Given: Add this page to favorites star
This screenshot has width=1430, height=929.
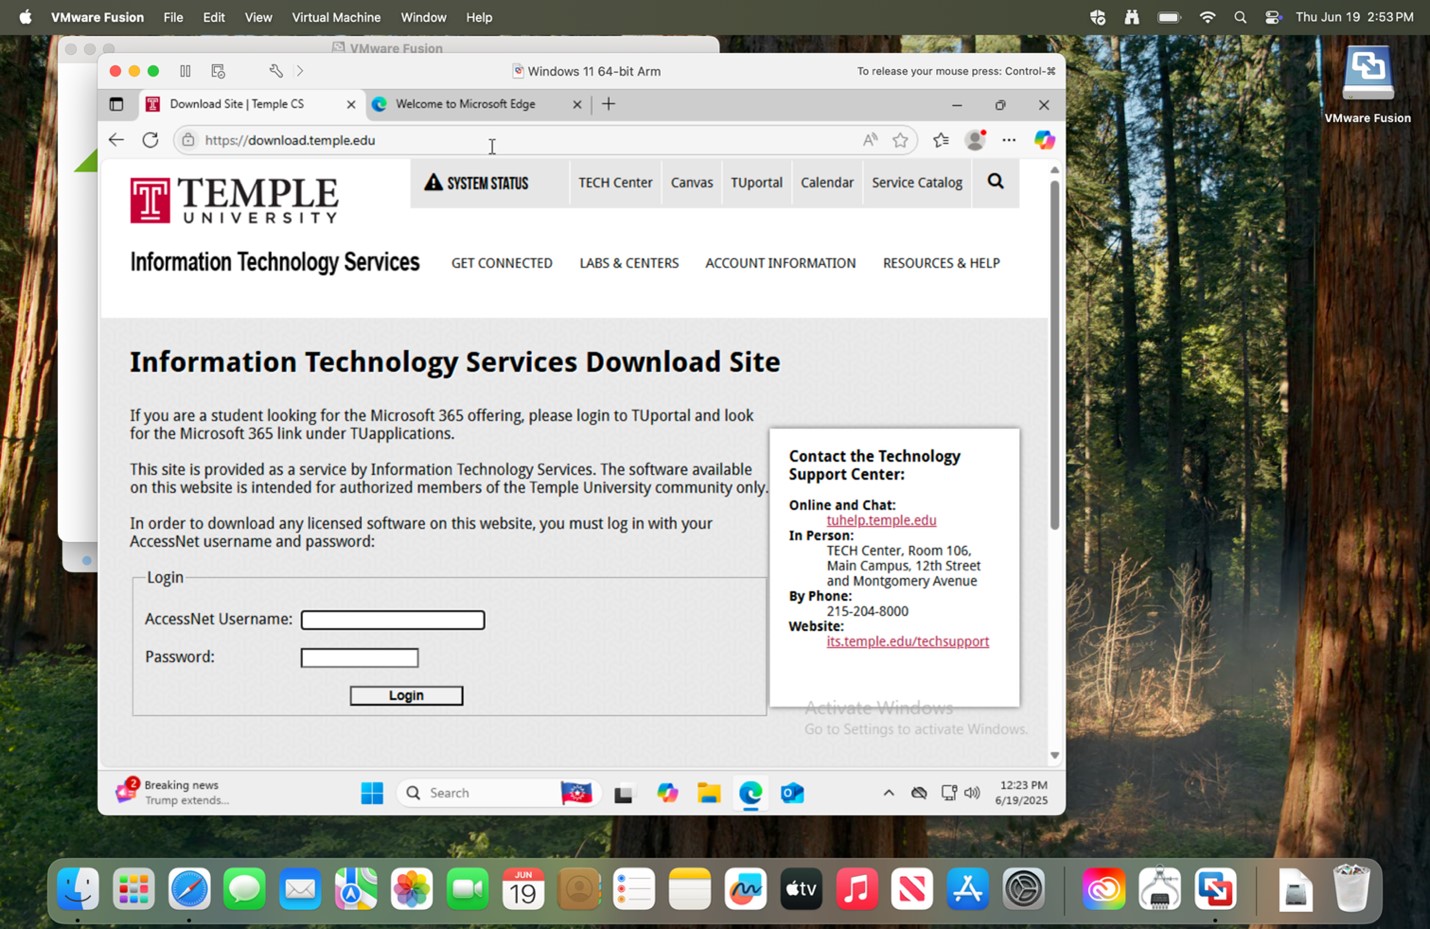Looking at the screenshot, I should [x=900, y=140].
